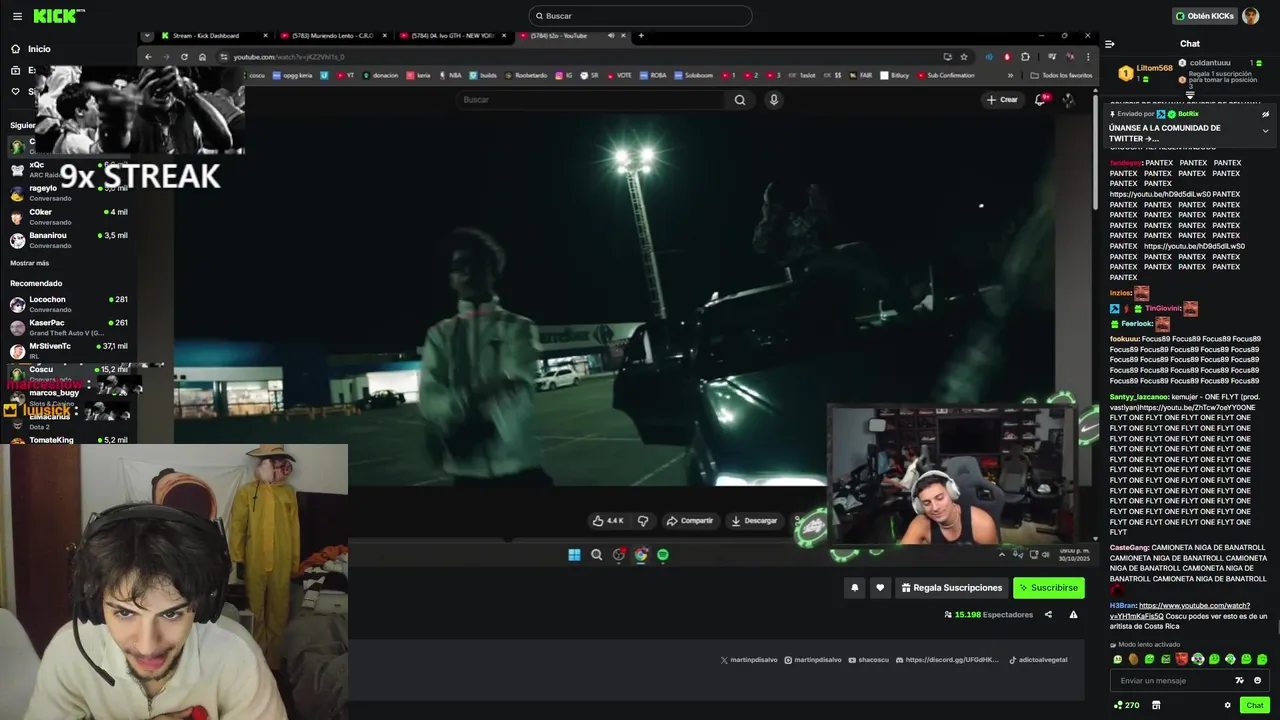The width and height of the screenshot is (1280, 720).
Task: Open TomateKing recommended channel
Action: [68, 440]
